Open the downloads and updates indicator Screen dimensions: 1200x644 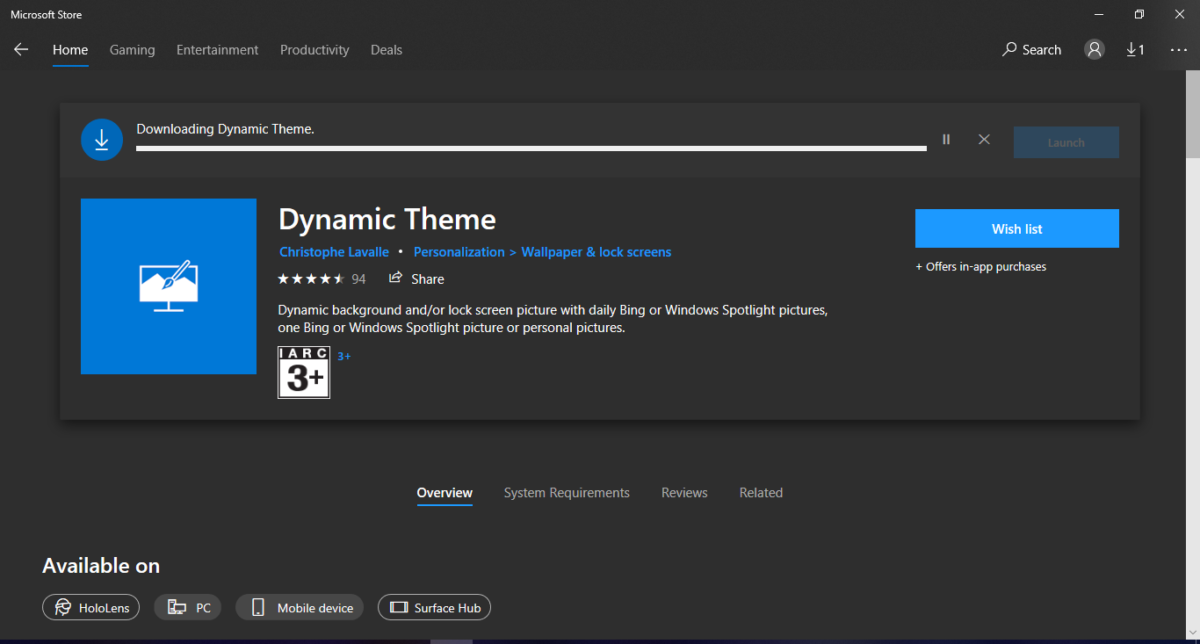pos(1135,50)
